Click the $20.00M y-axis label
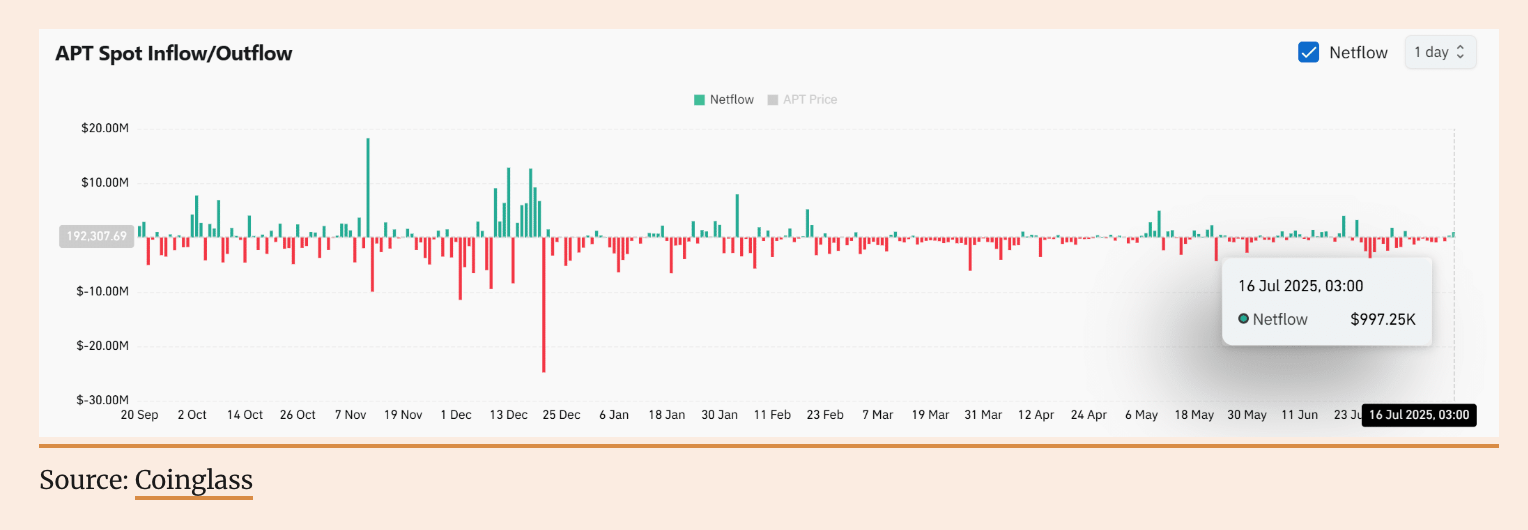 point(105,129)
